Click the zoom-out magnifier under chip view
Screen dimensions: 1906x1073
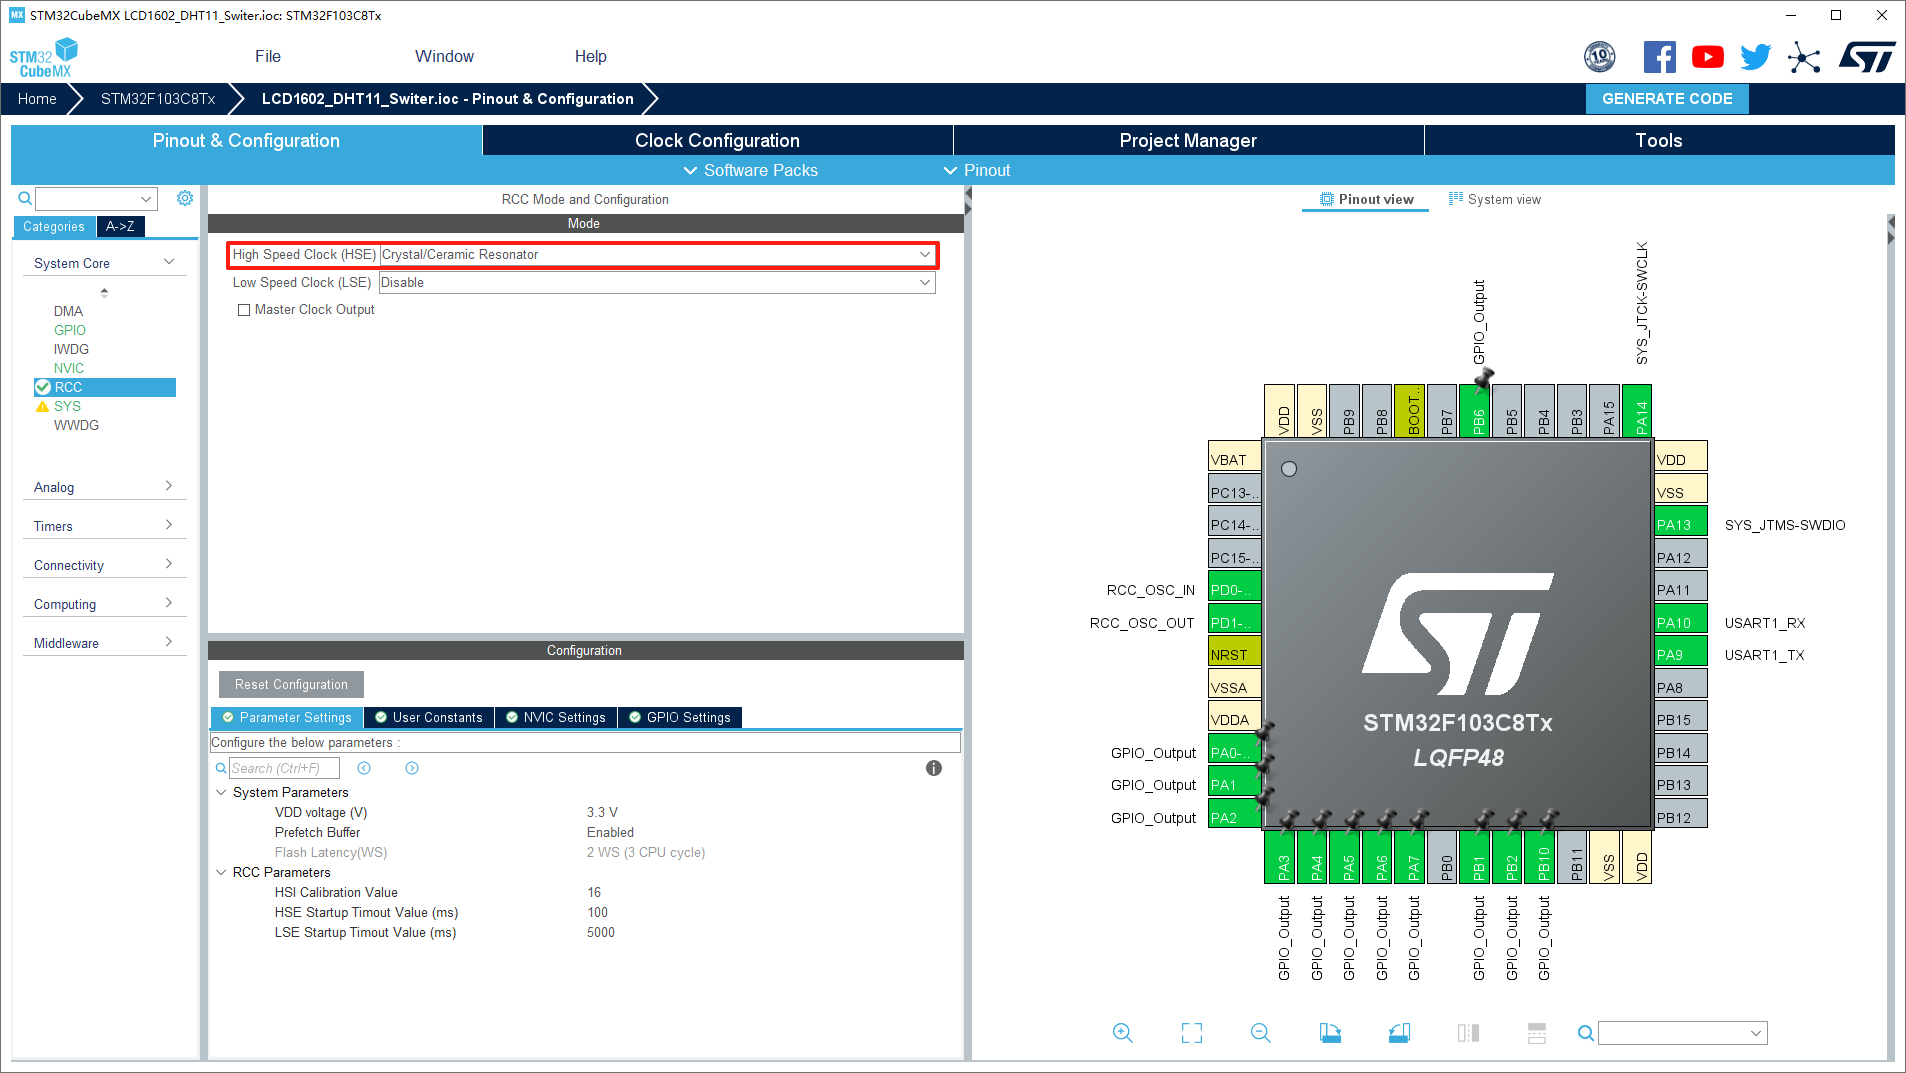[1261, 1033]
